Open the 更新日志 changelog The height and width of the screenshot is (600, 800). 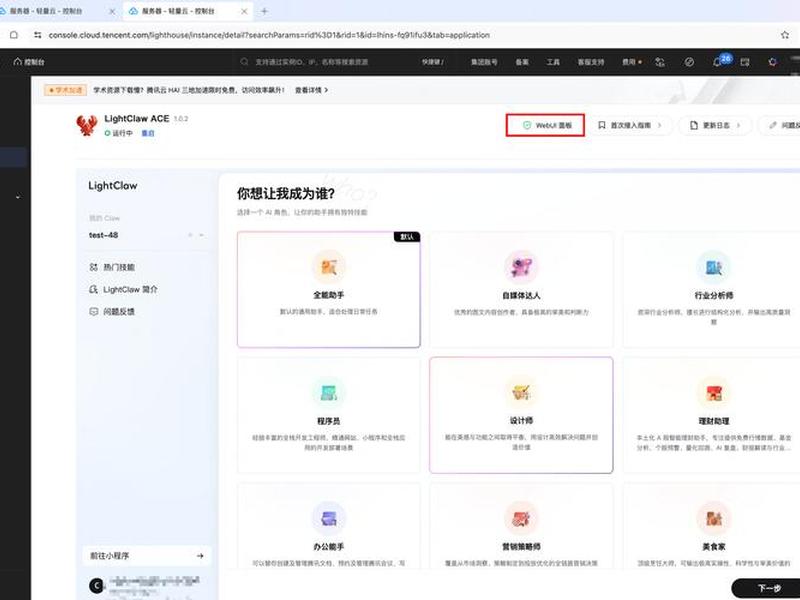click(716, 125)
